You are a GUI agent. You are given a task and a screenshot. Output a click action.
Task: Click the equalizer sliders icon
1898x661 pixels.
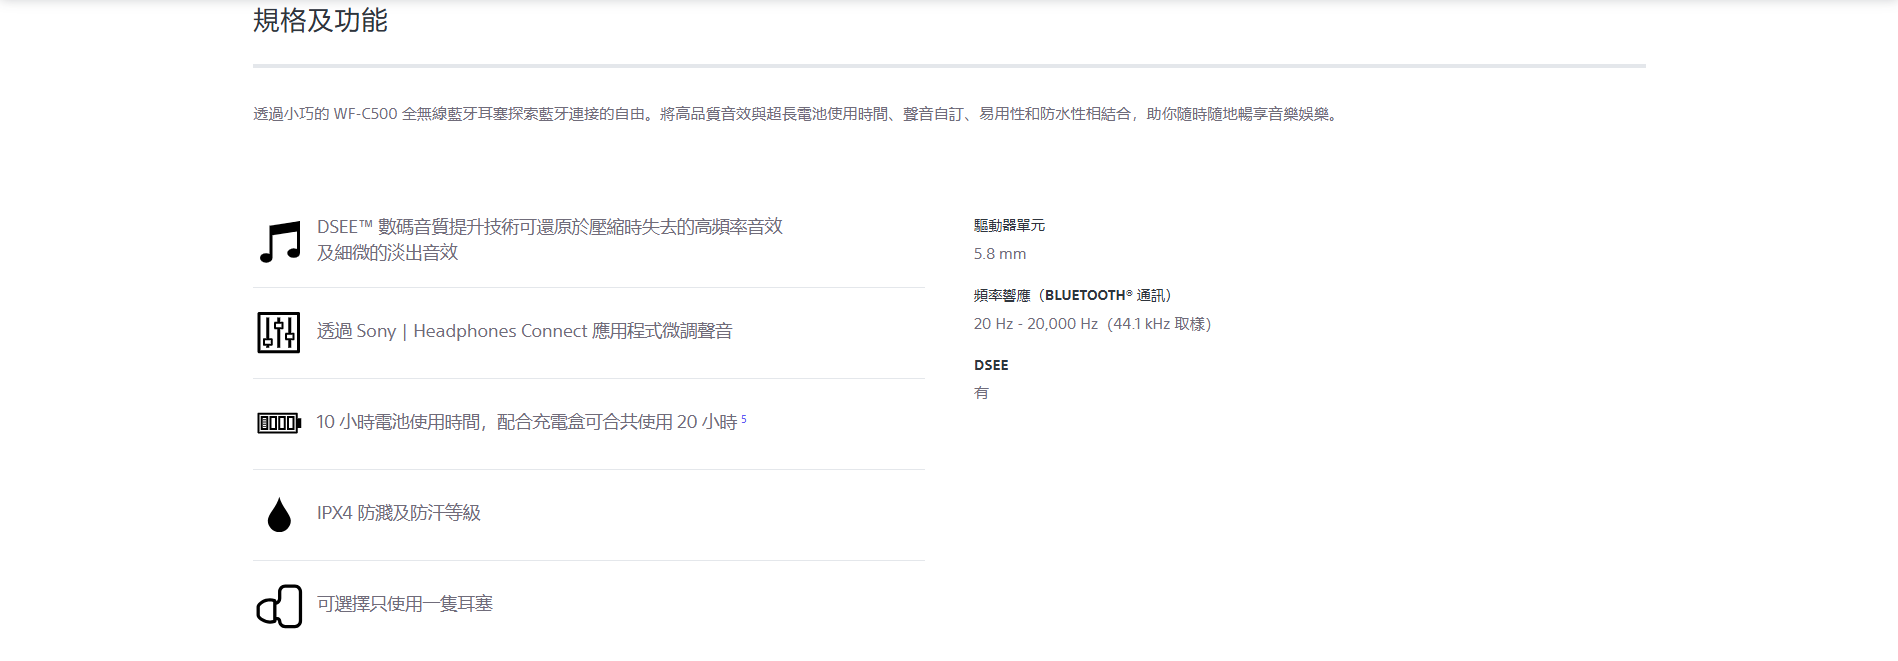click(278, 332)
